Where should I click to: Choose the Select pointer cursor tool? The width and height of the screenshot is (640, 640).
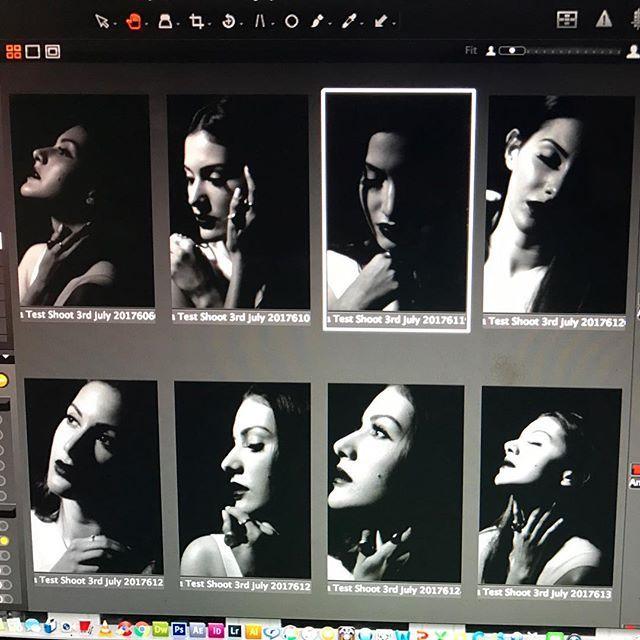tap(102, 21)
